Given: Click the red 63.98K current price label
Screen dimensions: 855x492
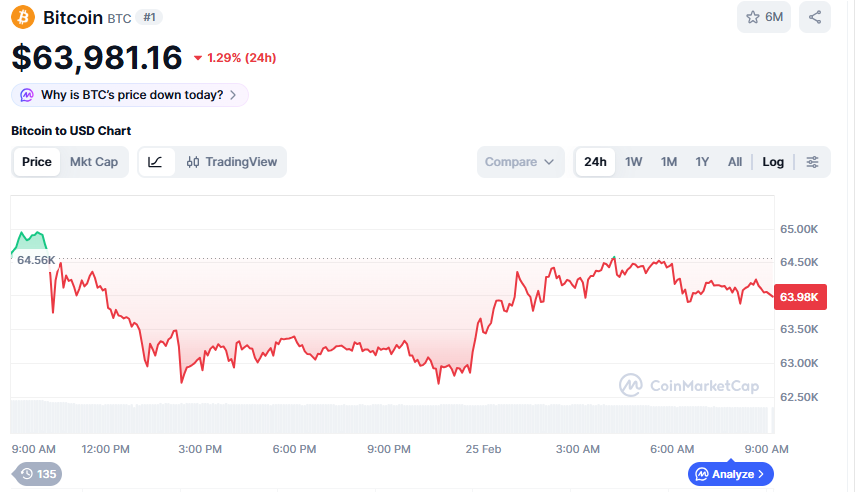Looking at the screenshot, I should 801,297.
